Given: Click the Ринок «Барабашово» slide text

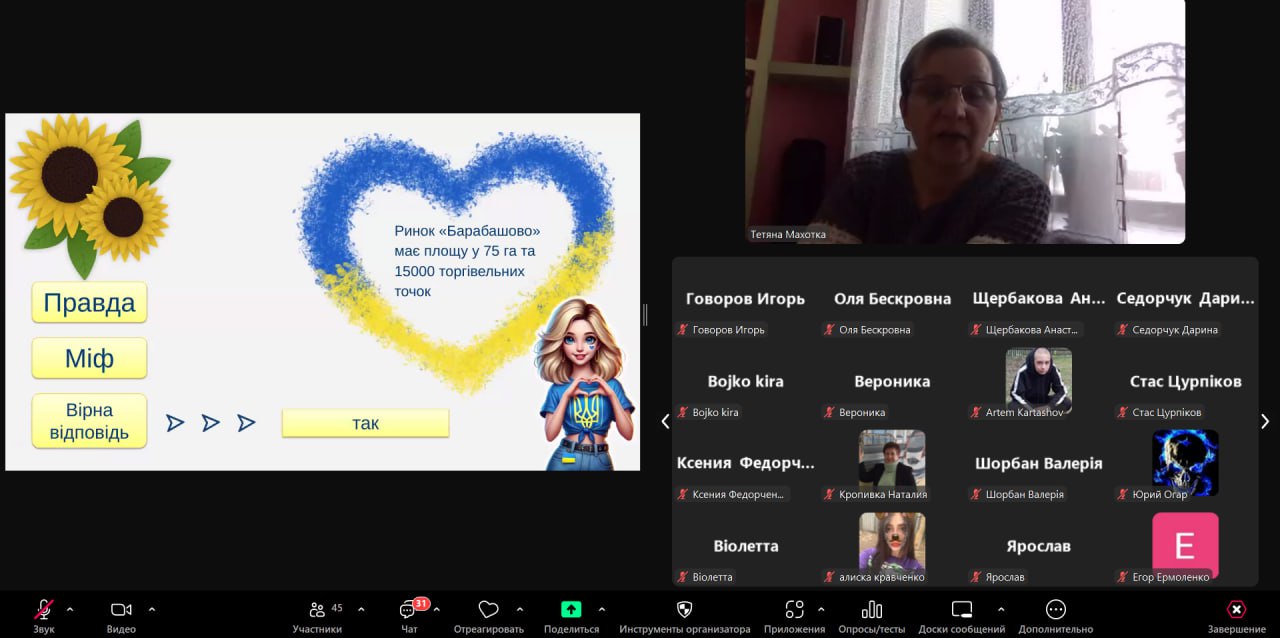Looking at the screenshot, I should pyautogui.click(x=467, y=261).
